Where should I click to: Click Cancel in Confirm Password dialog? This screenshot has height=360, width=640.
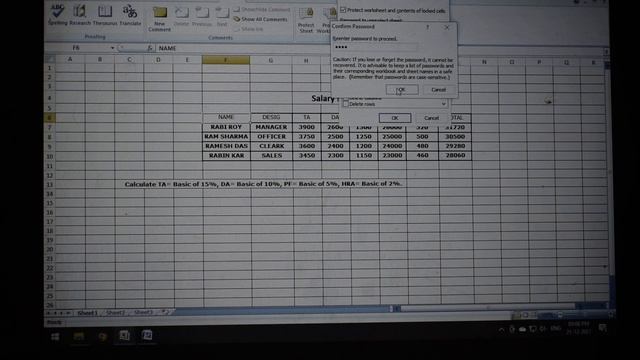(438, 89)
